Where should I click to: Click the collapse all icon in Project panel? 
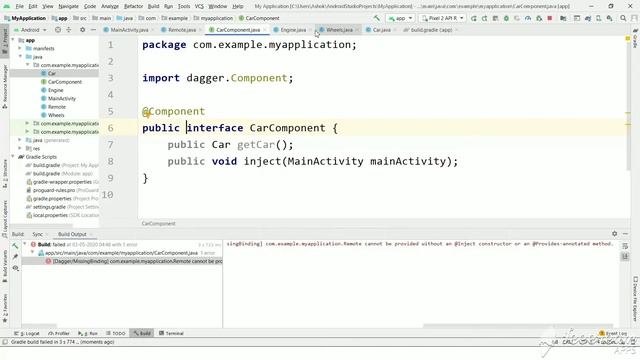coord(69,30)
